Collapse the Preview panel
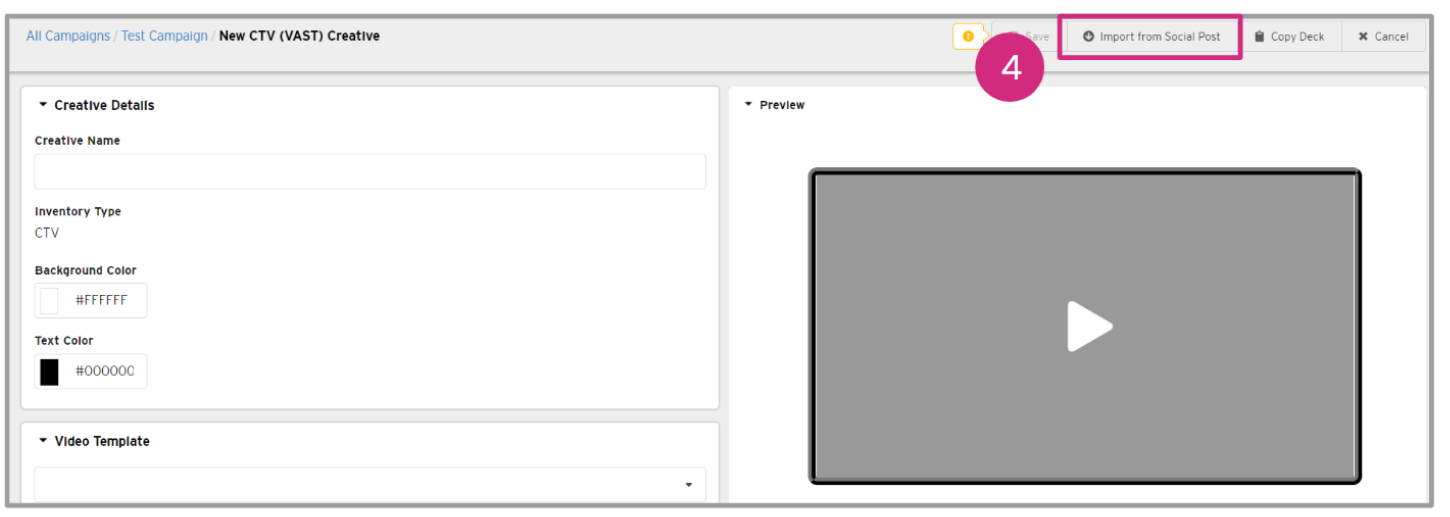 (x=748, y=105)
